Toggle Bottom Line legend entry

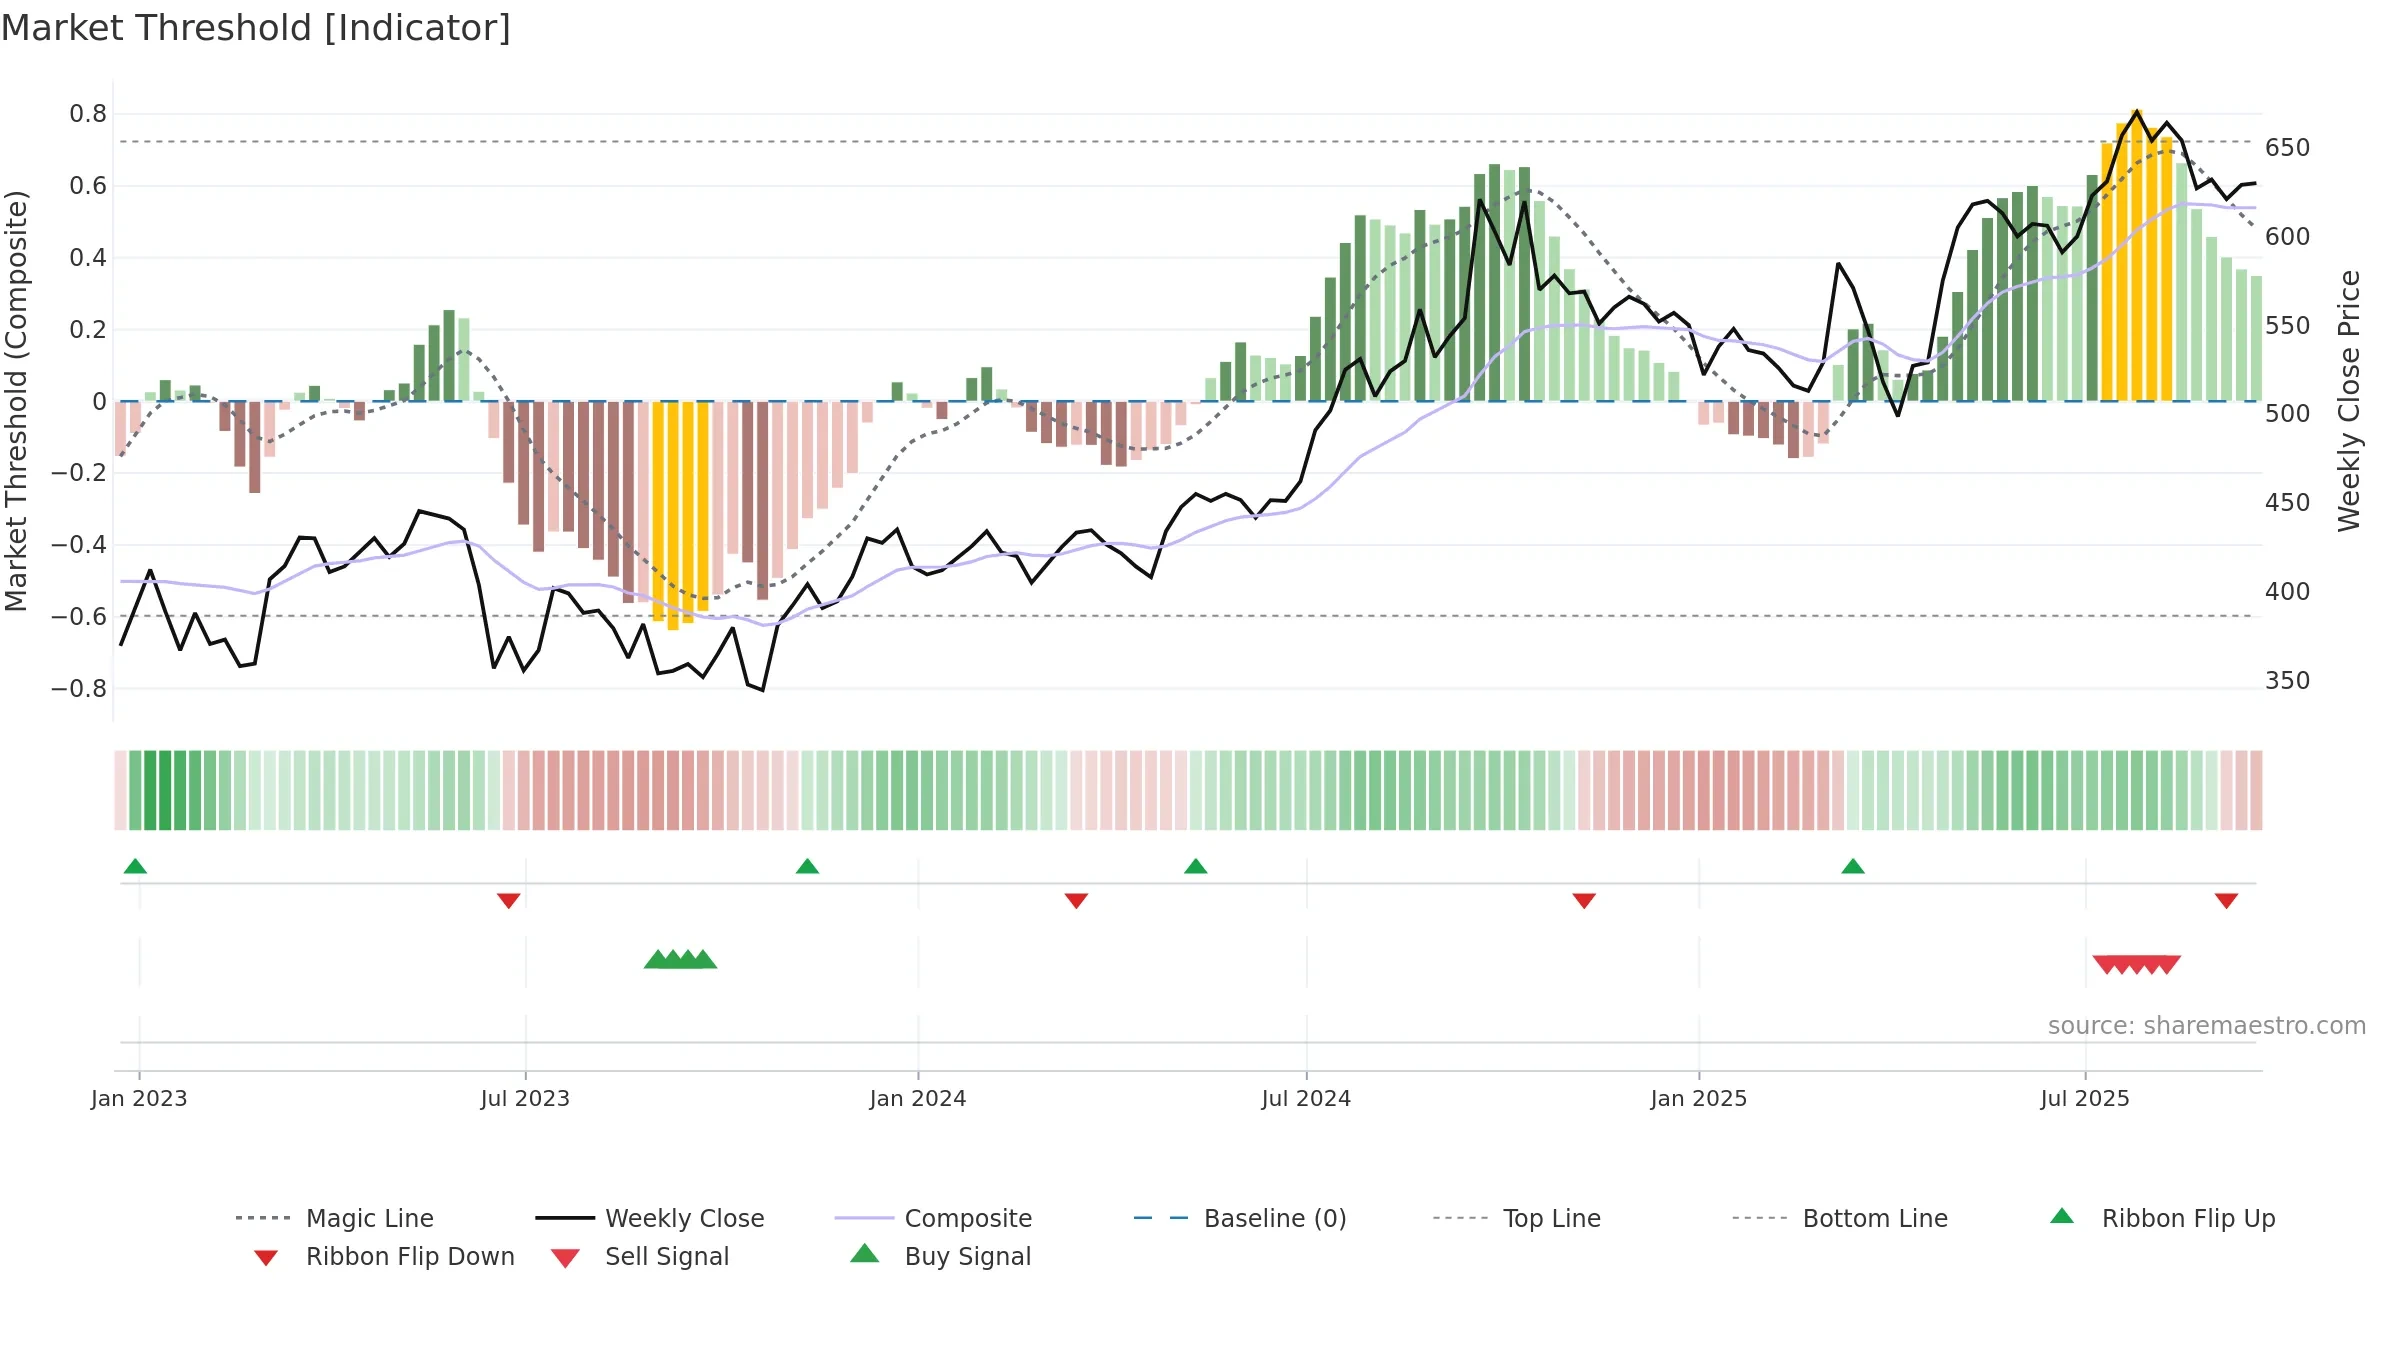click(x=1840, y=1218)
